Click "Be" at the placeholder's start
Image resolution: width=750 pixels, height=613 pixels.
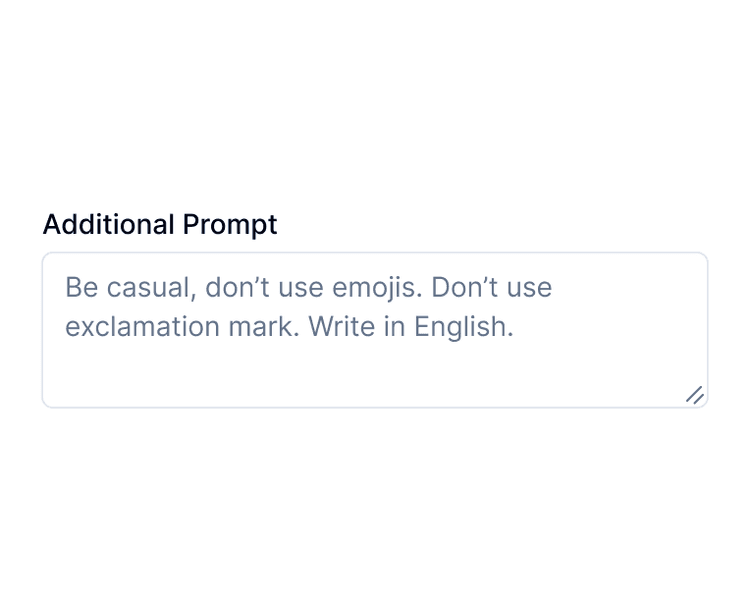(81, 288)
